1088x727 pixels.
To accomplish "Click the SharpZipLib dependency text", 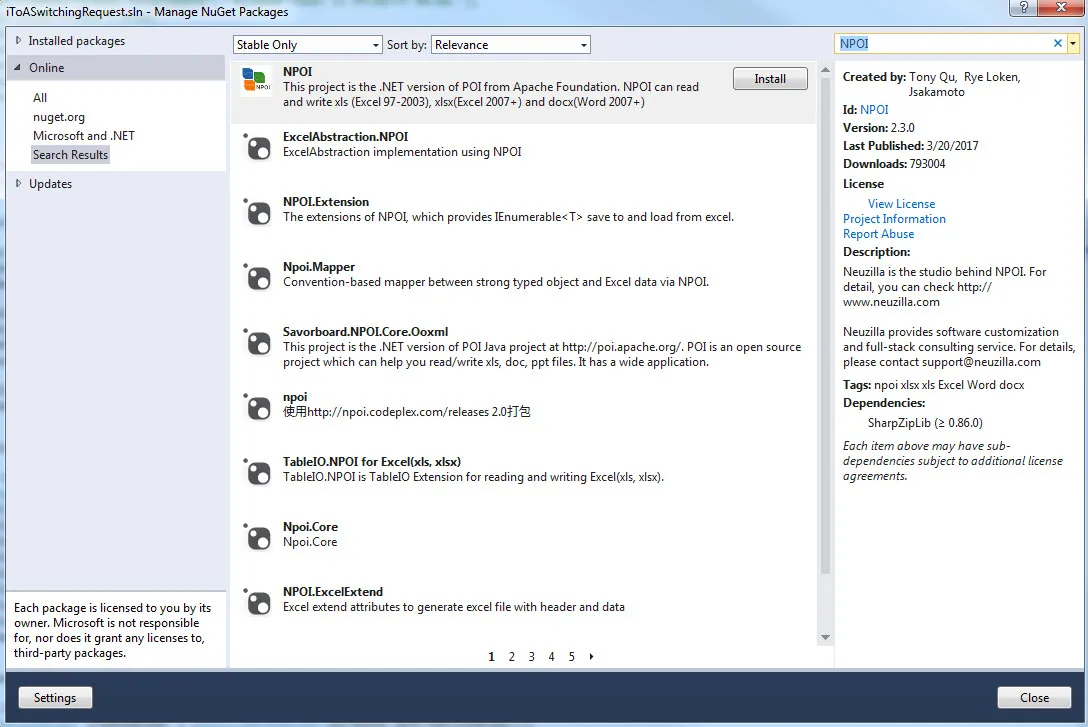I will click(x=925, y=422).
